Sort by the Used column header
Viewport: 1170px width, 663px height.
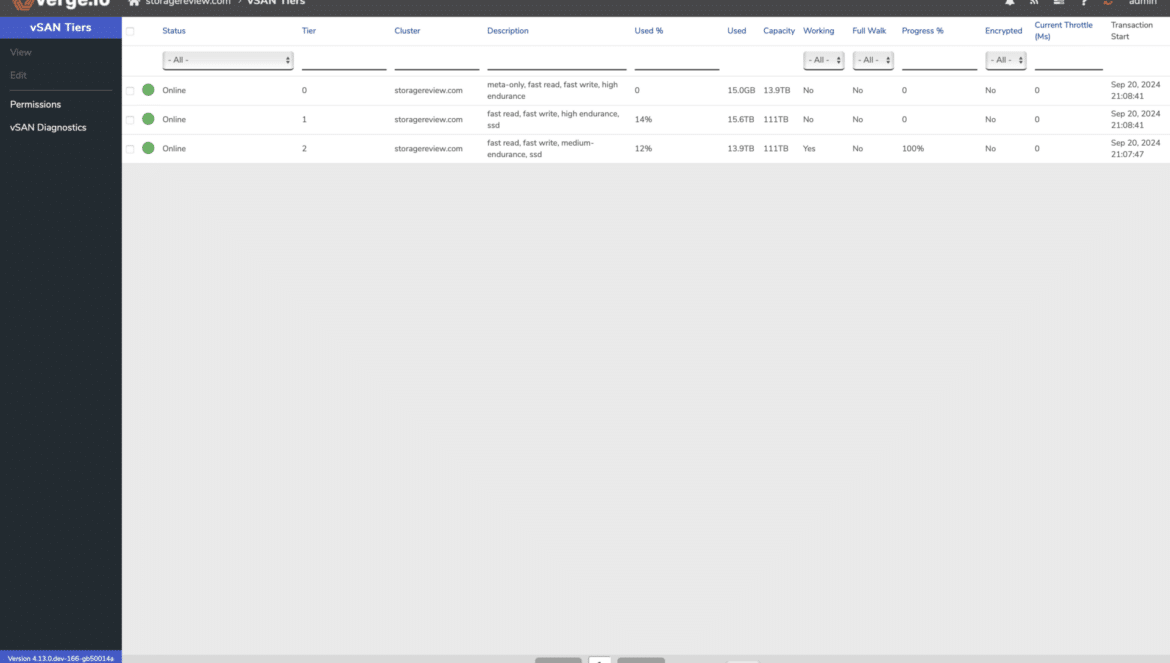[736, 31]
